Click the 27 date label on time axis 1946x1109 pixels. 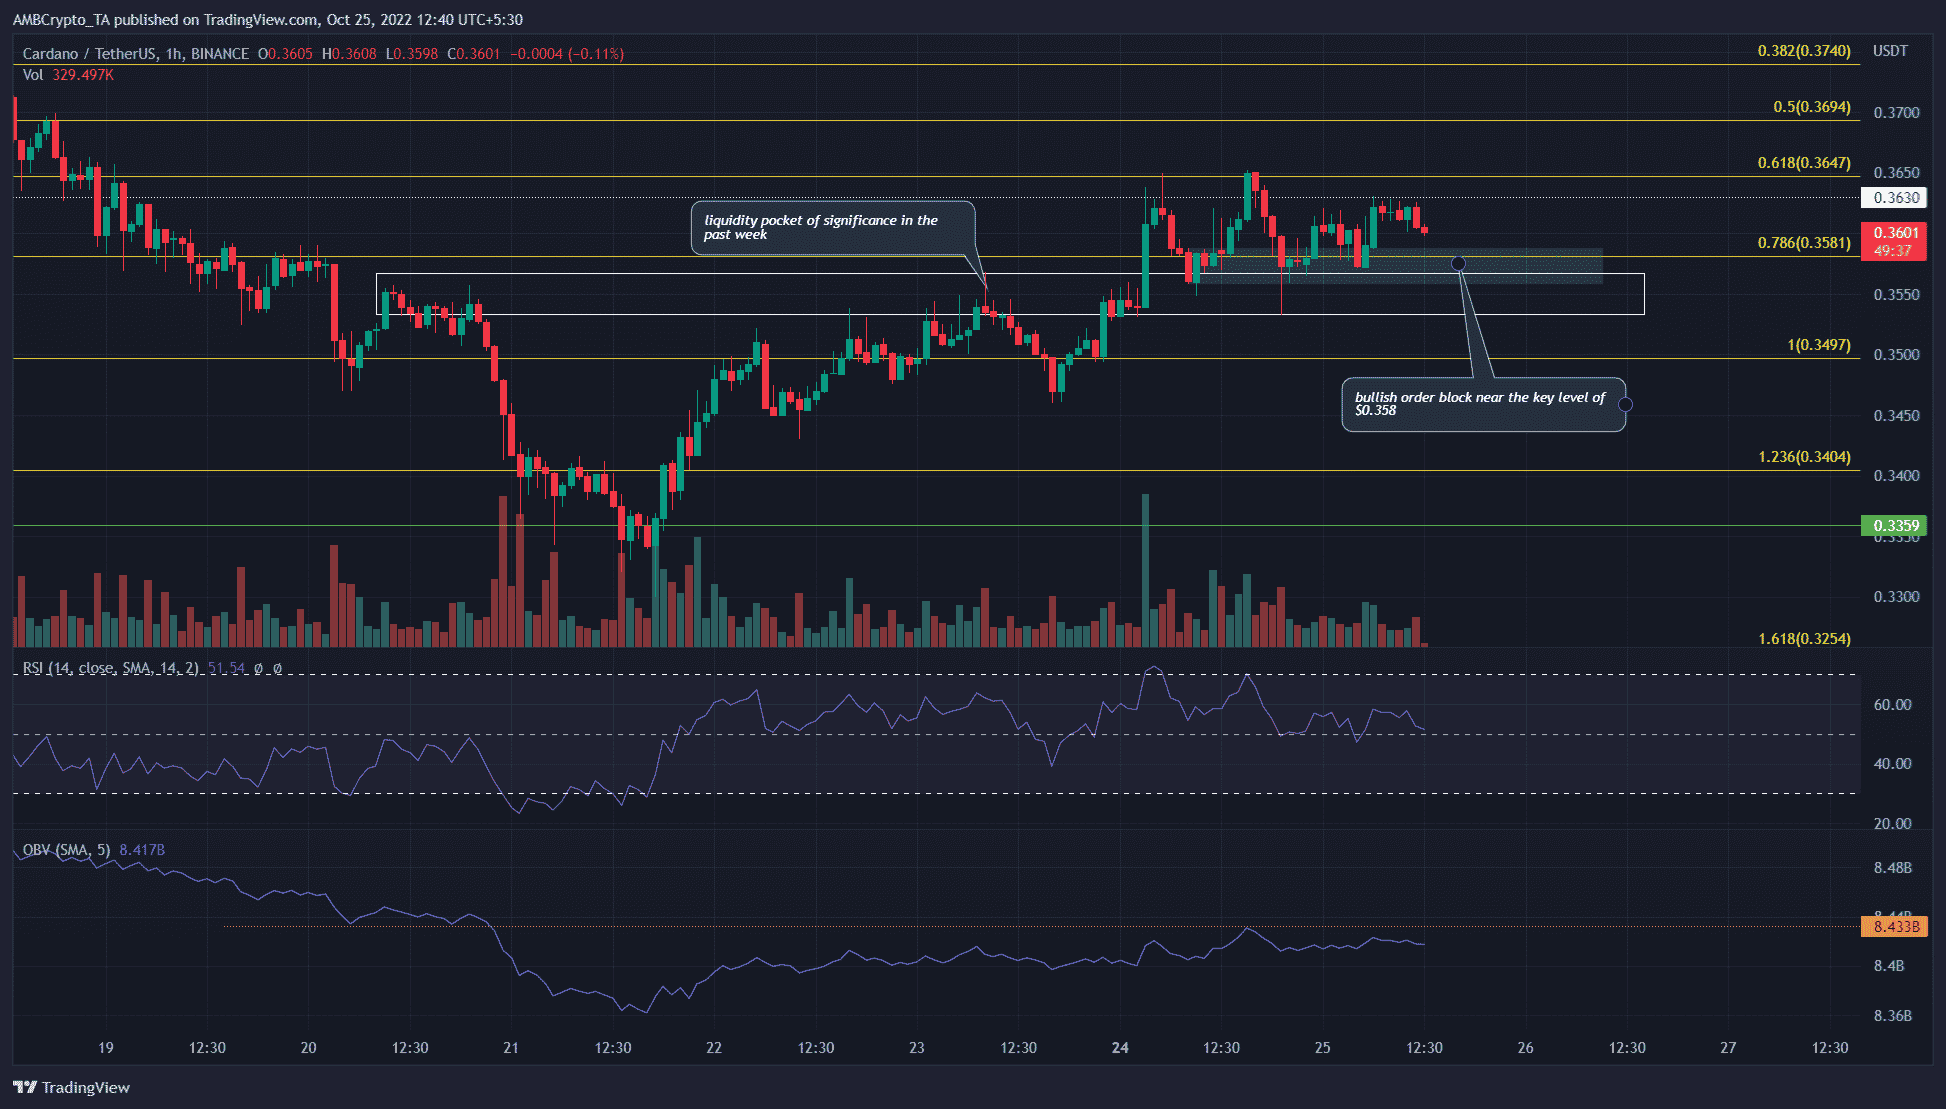[1728, 1048]
